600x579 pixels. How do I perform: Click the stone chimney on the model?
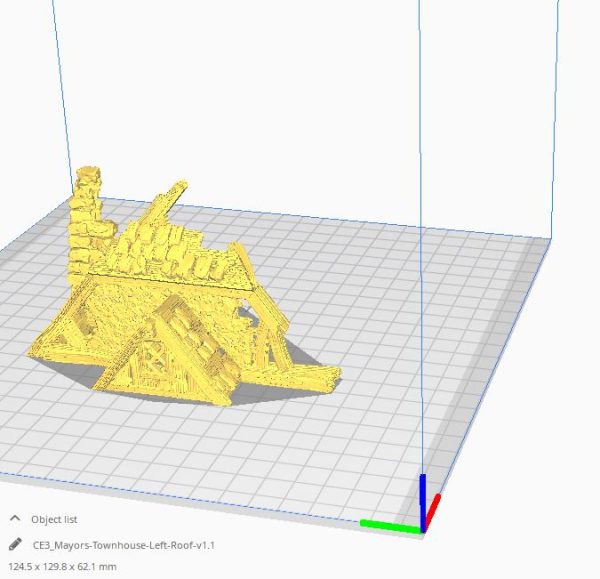tap(87, 215)
